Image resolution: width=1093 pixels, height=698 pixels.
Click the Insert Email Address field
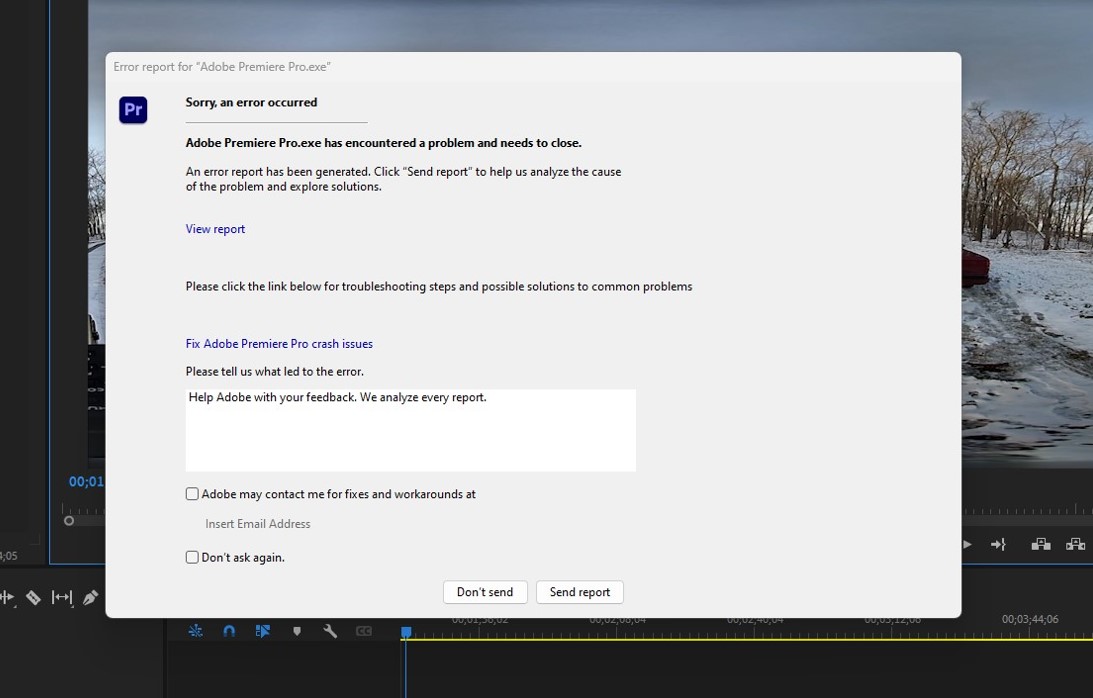pyautogui.click(x=258, y=523)
